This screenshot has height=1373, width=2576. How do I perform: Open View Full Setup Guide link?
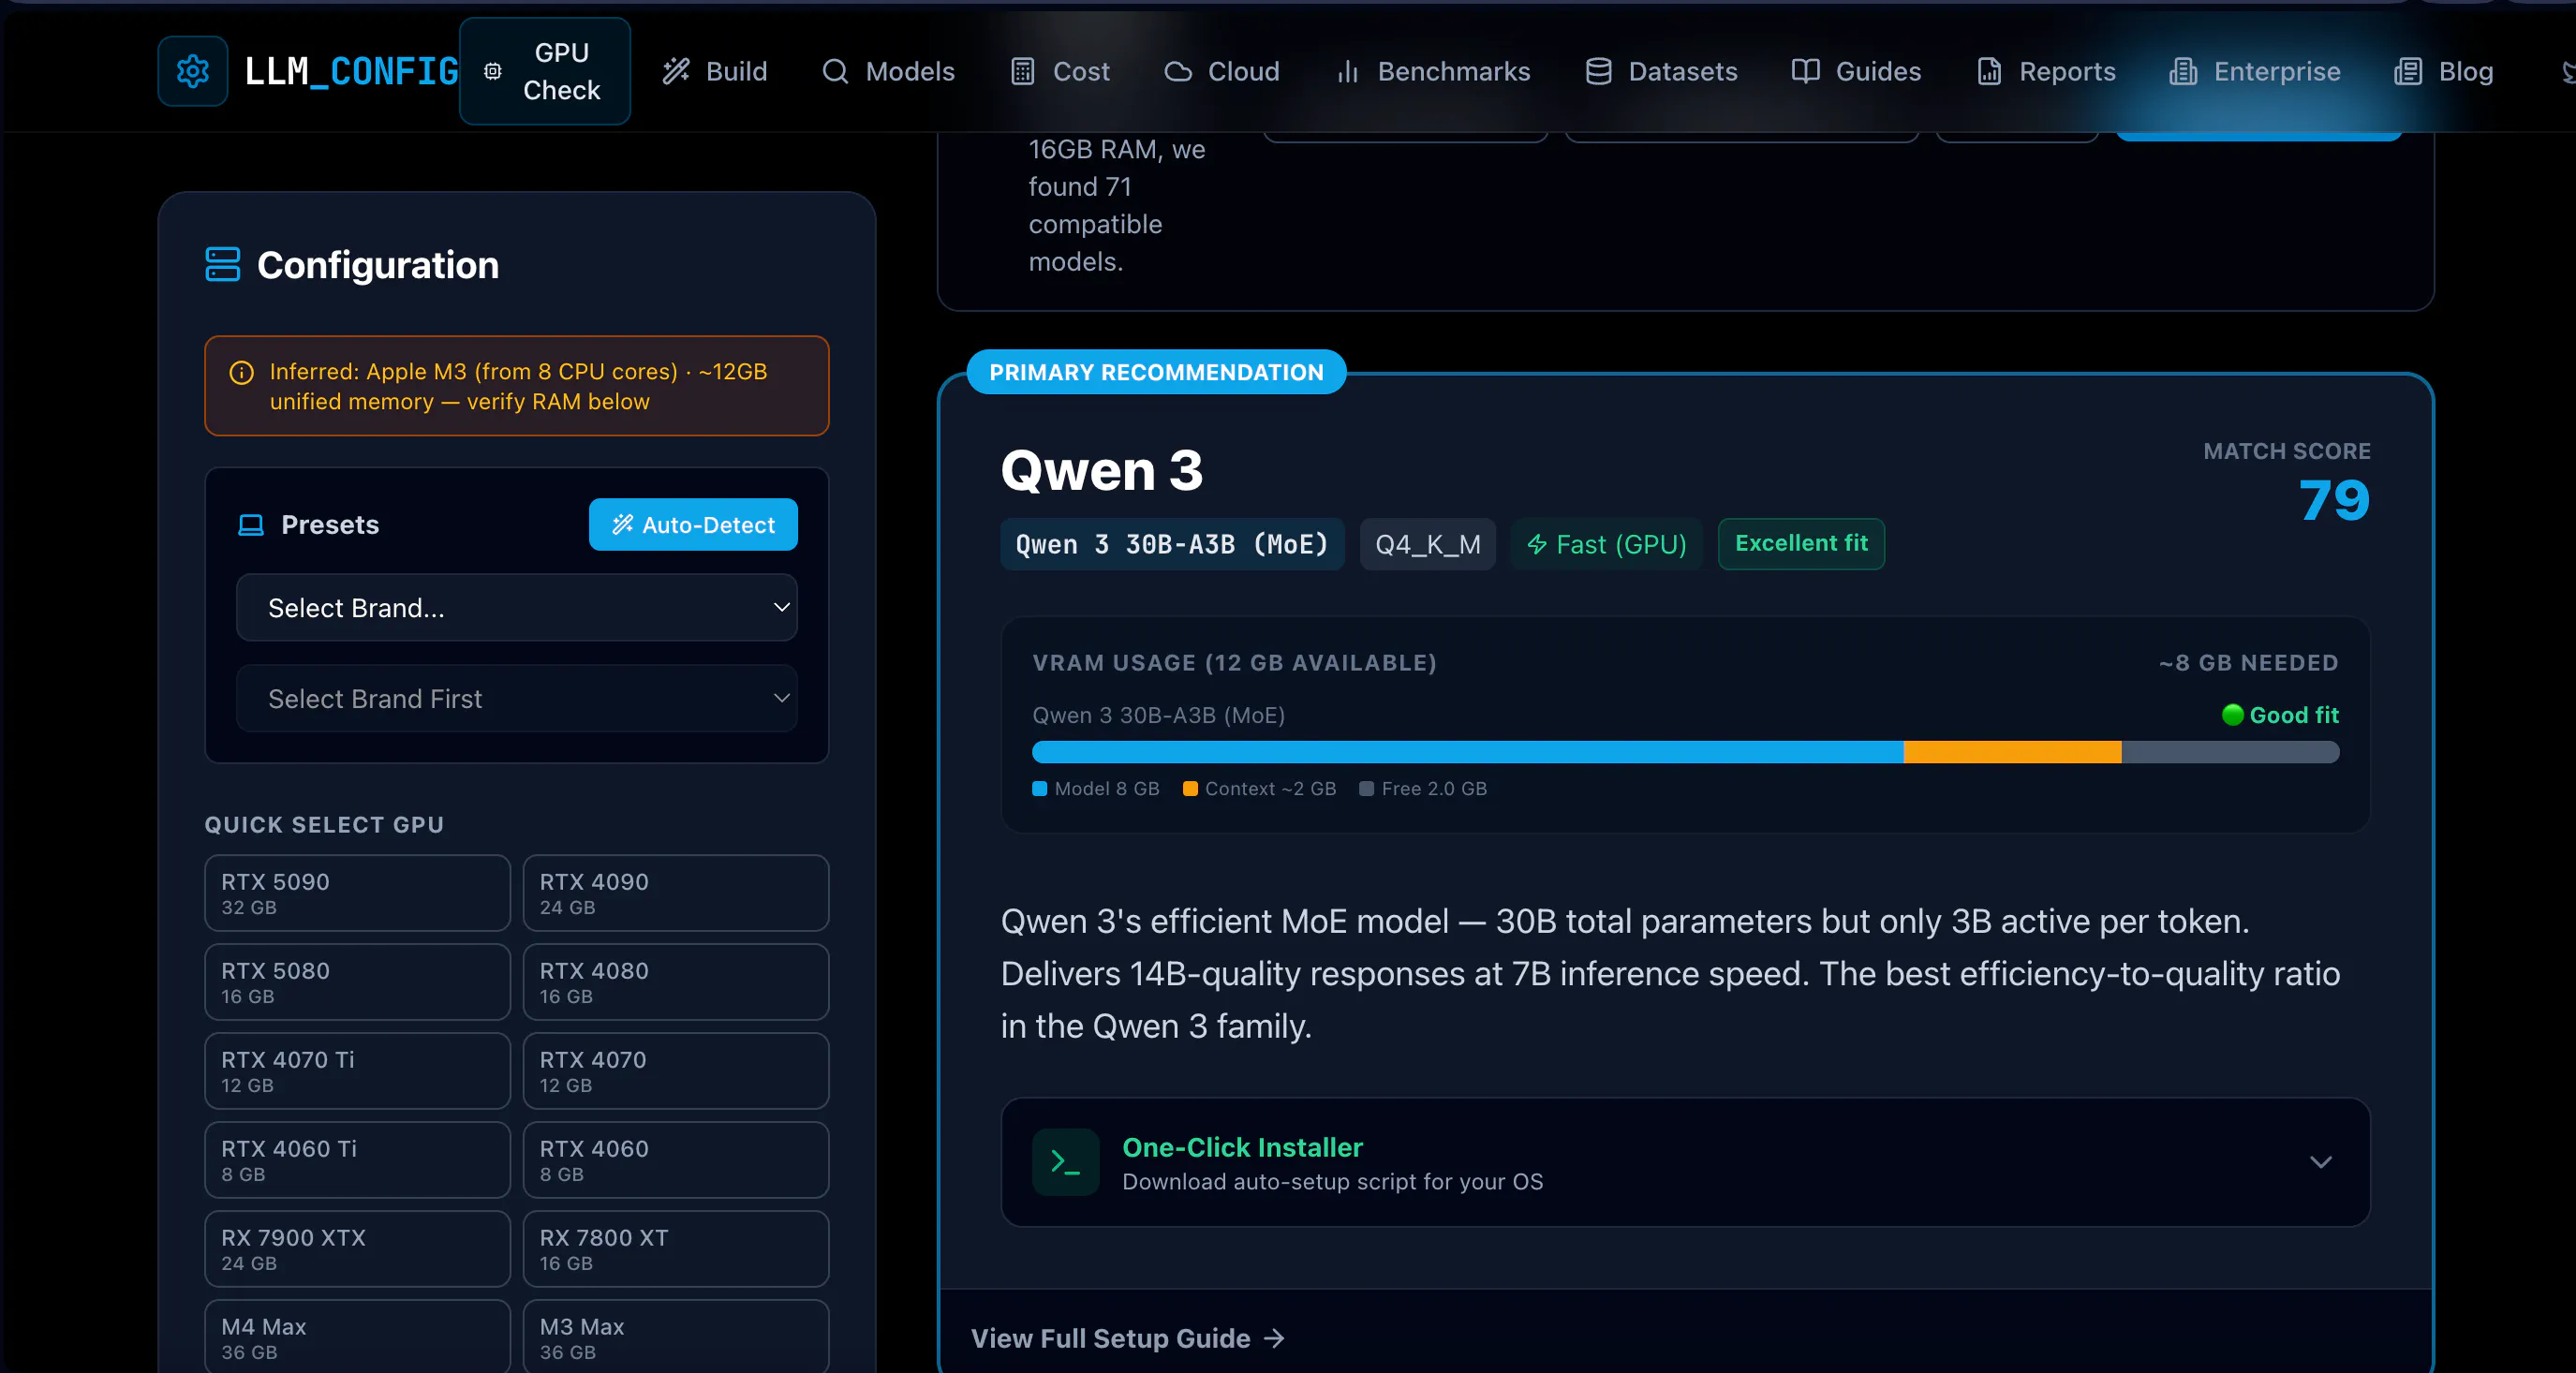coord(1127,1338)
